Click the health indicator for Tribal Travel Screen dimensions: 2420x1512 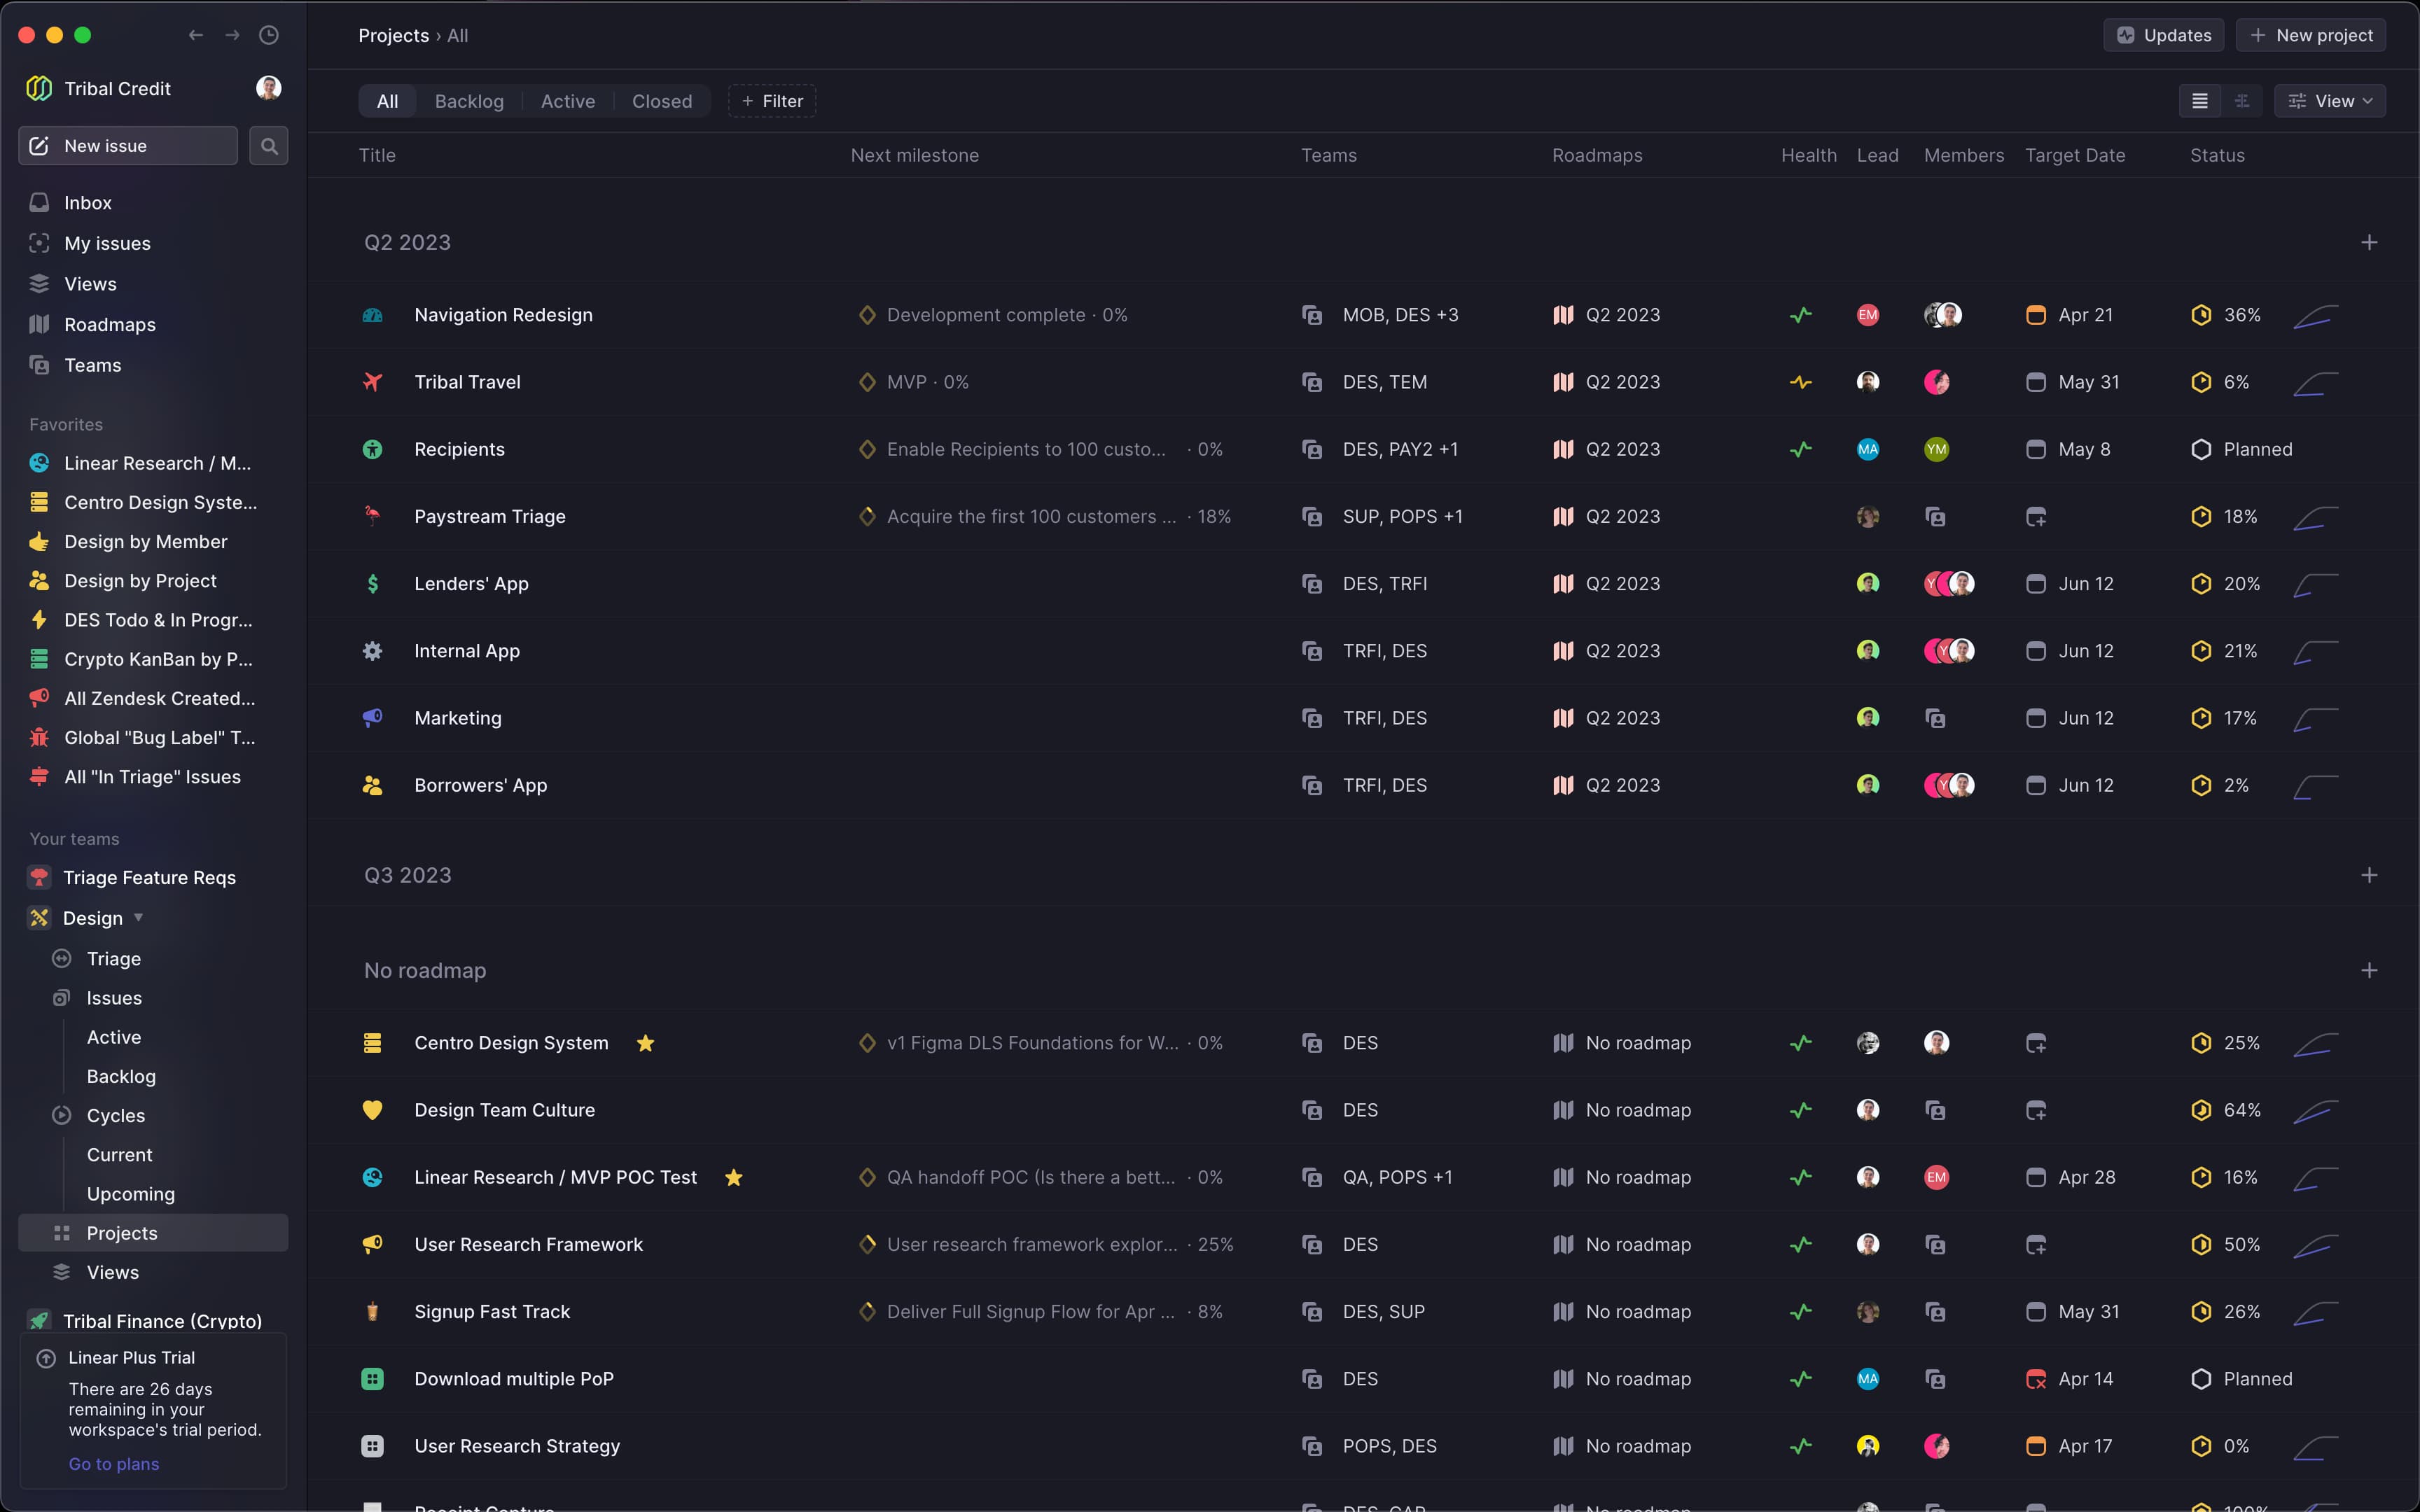click(x=1800, y=382)
